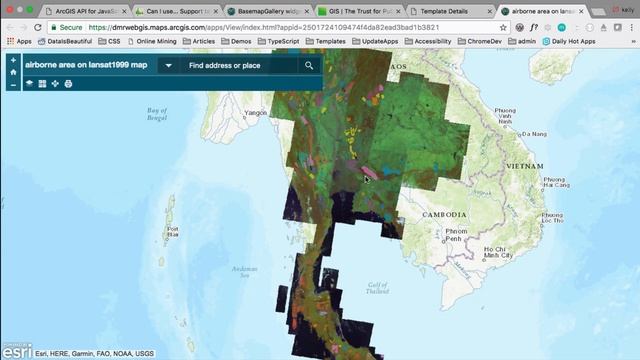Select the address bar URL
Viewport: 640px width, 360px height.
(x=264, y=27)
